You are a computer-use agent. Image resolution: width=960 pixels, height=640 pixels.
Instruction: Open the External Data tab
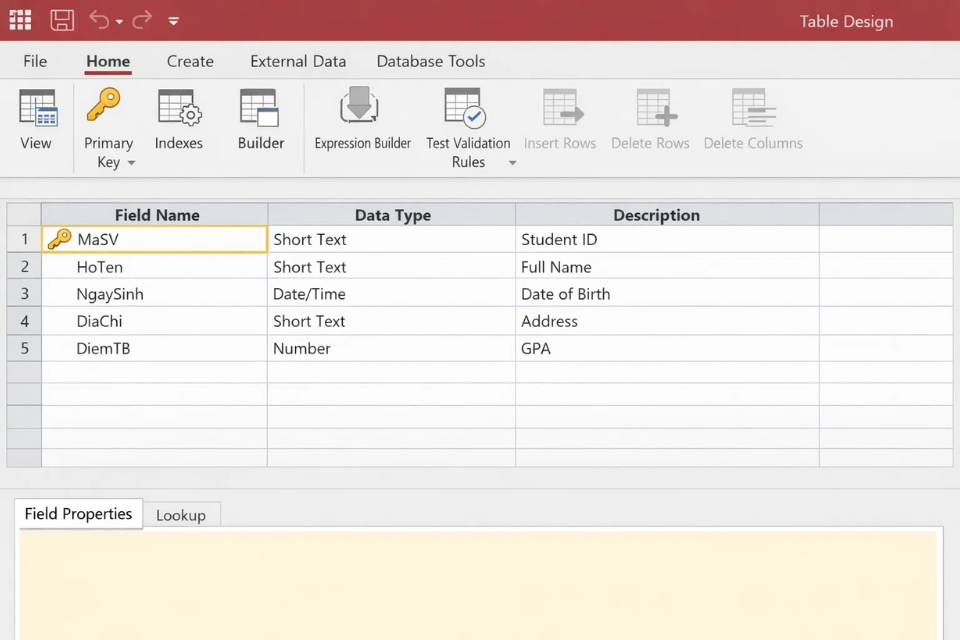298,61
